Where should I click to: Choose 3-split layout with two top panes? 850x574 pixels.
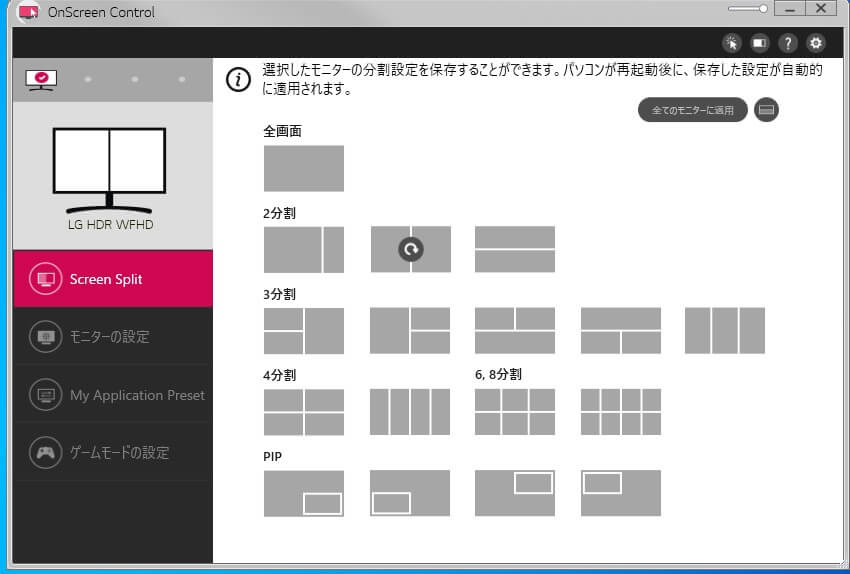pyautogui.click(x=514, y=331)
